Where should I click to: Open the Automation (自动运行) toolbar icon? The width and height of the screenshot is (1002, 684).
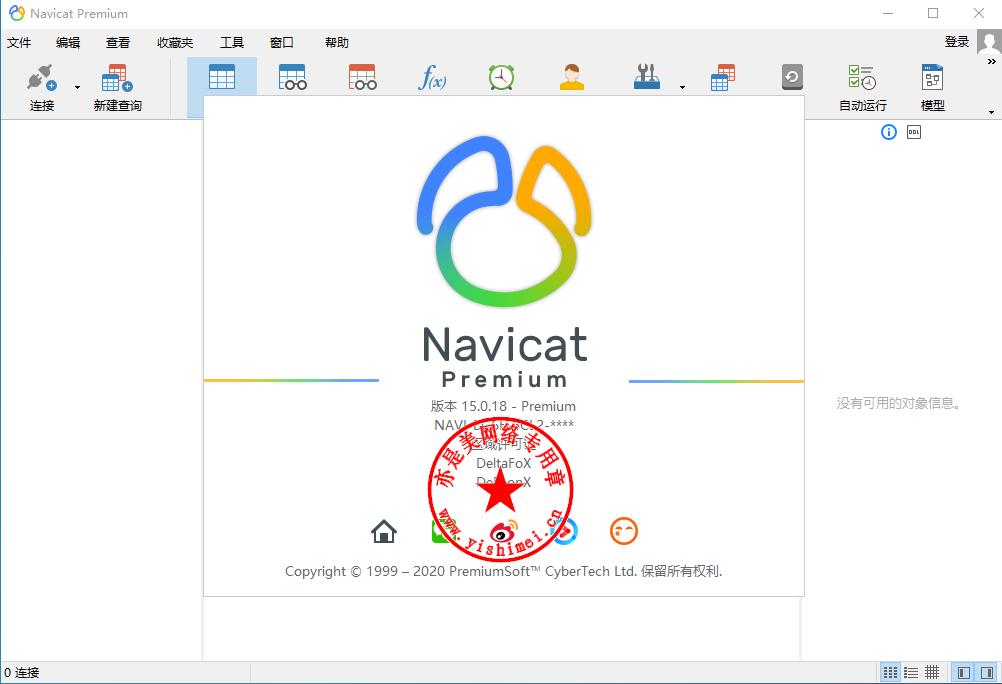(x=863, y=88)
